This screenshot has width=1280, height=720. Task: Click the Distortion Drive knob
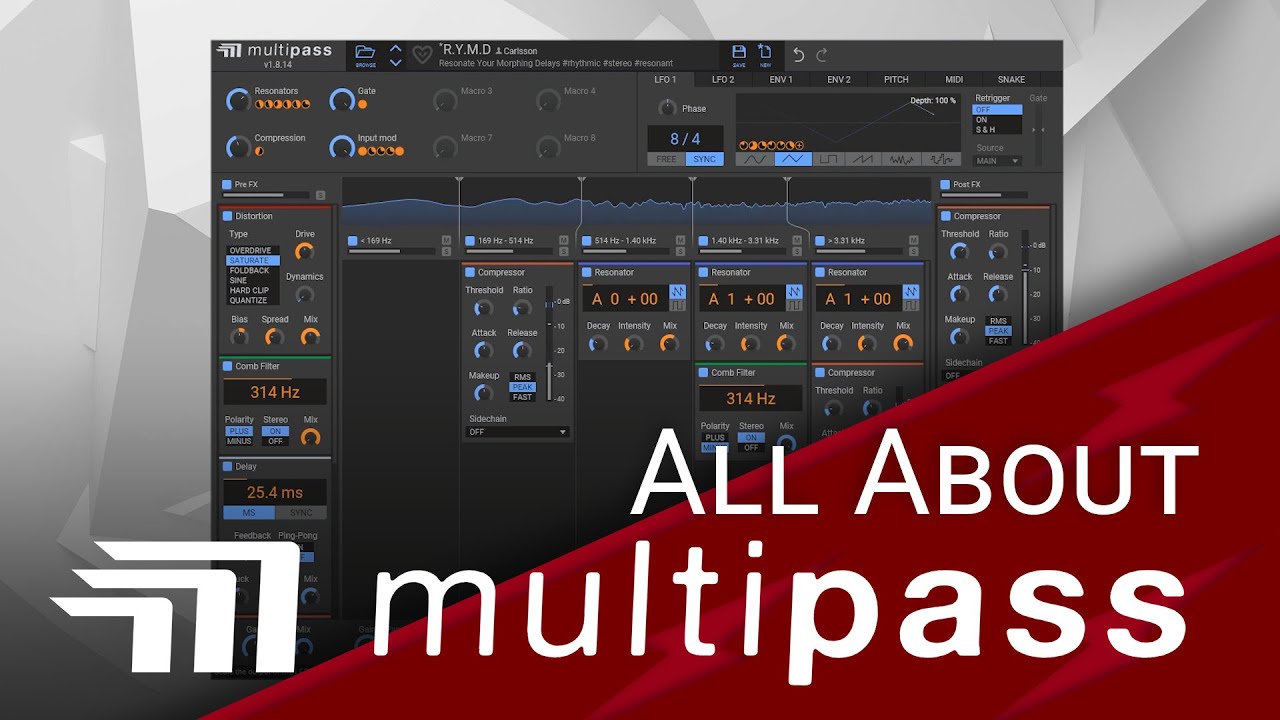(305, 252)
